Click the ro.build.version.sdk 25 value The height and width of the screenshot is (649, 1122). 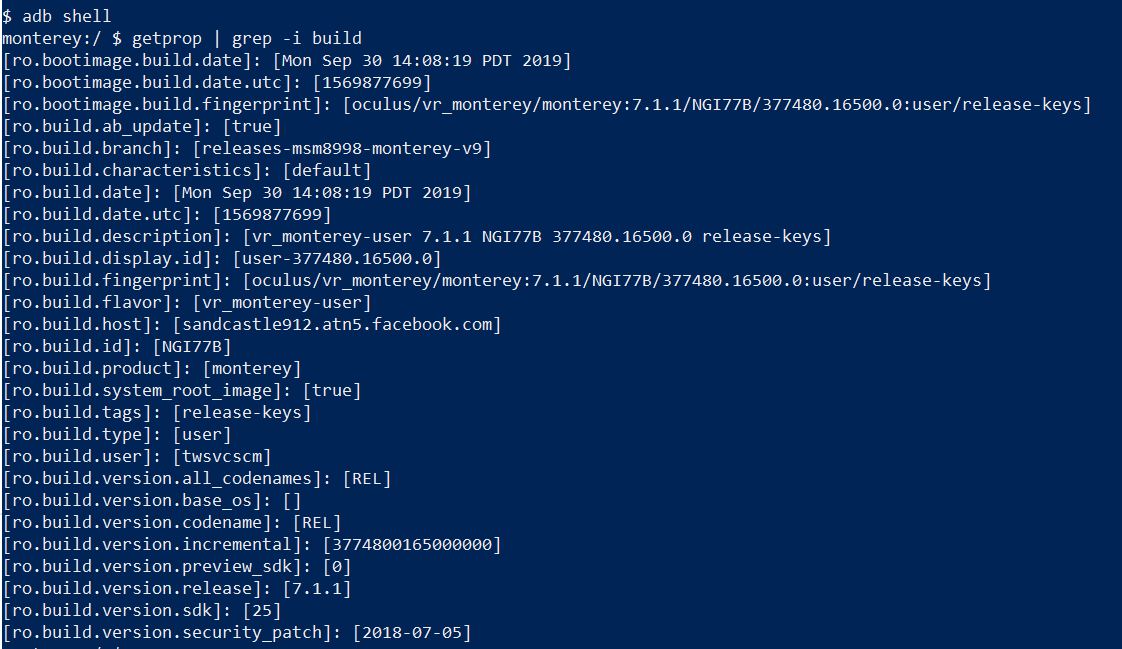point(262,610)
